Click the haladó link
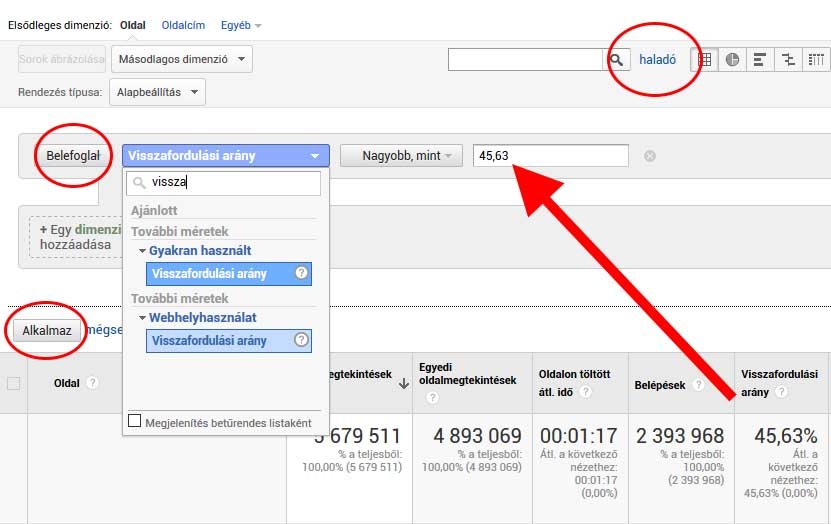The width and height of the screenshot is (831, 524). pos(658,59)
